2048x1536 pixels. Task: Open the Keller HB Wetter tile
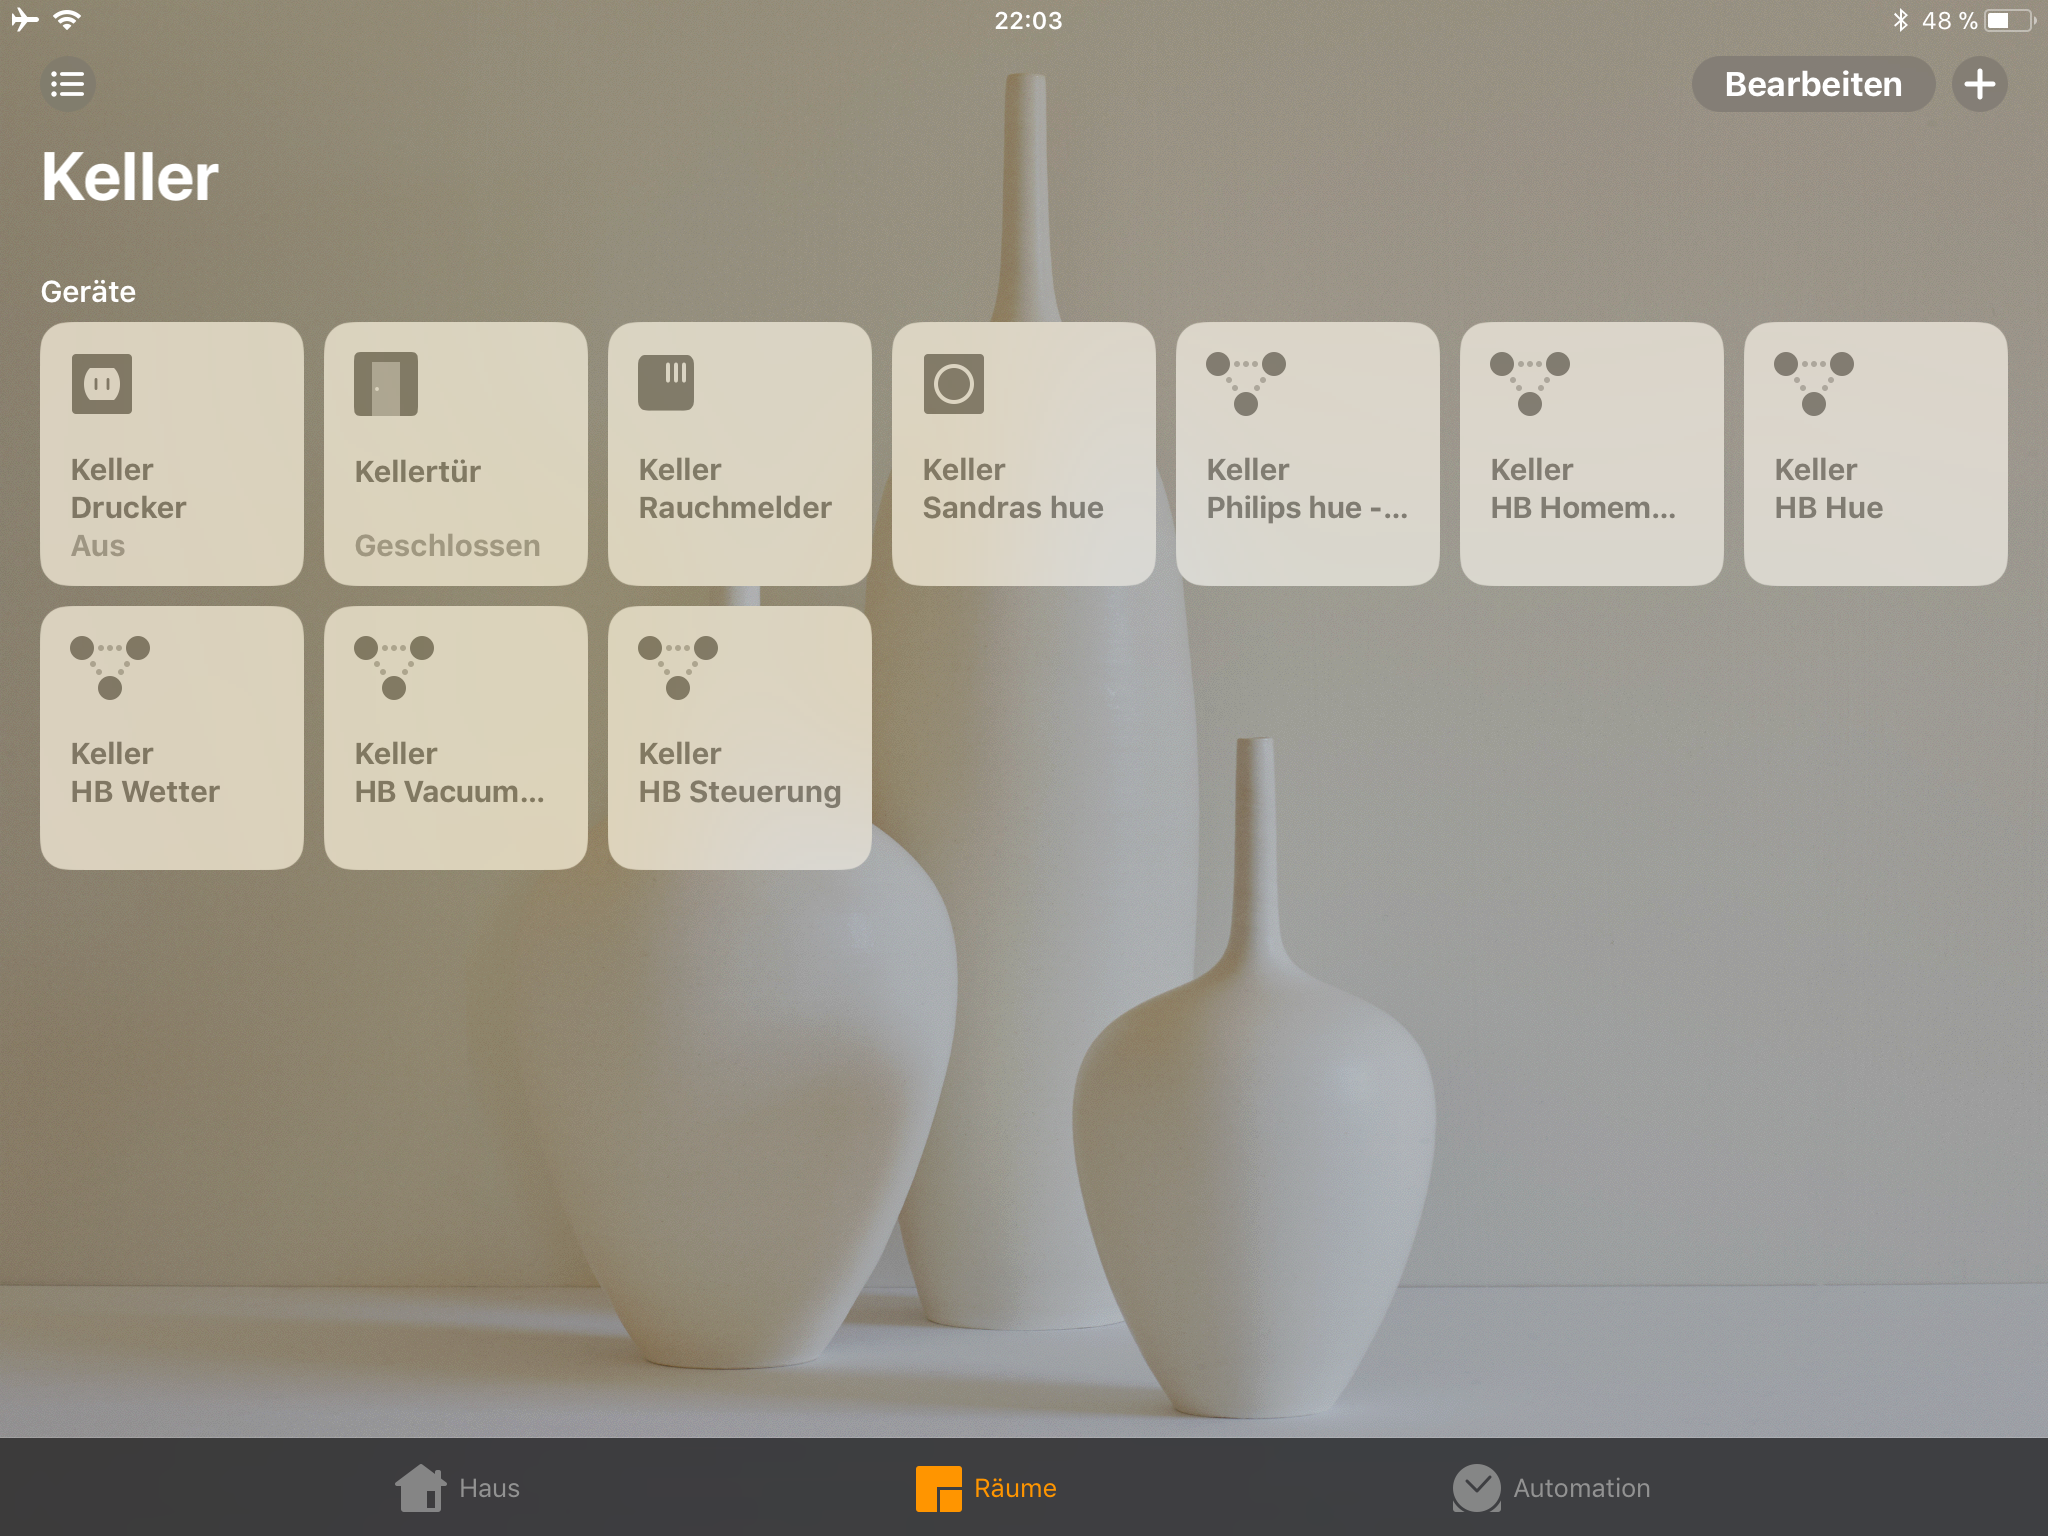click(172, 738)
